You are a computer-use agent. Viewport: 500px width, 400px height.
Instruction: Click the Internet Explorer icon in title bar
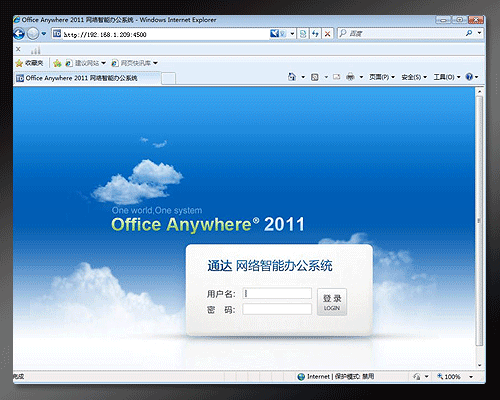pyautogui.click(x=16, y=20)
